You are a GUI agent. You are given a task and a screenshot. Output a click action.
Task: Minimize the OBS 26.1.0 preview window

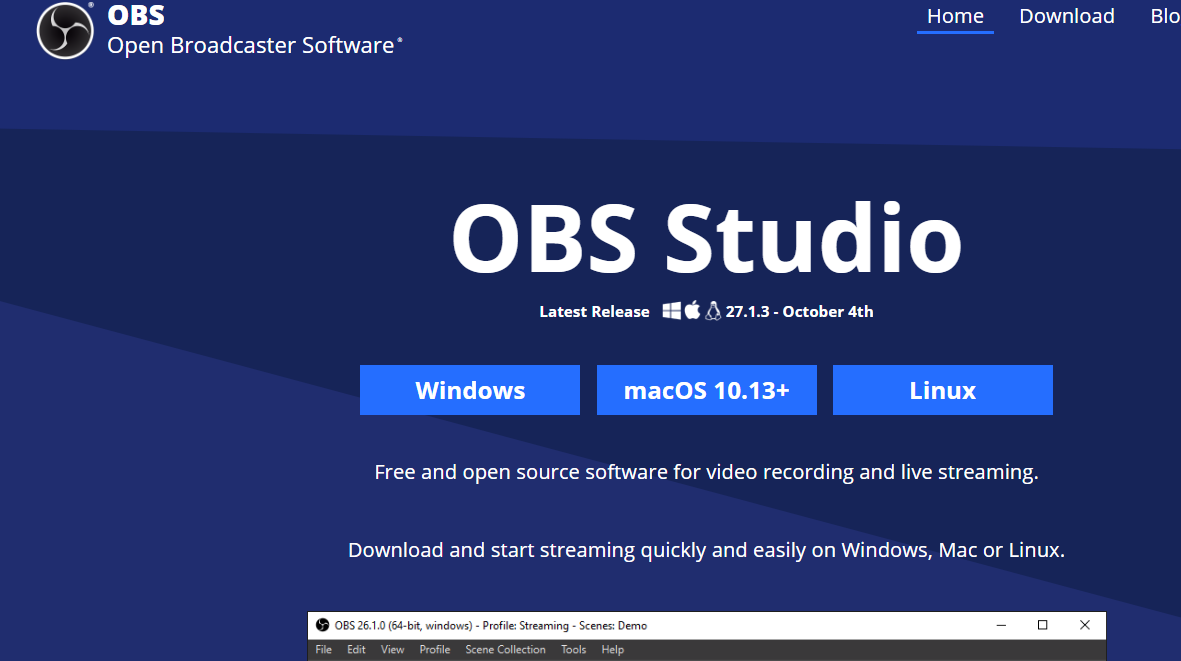[1001, 625]
